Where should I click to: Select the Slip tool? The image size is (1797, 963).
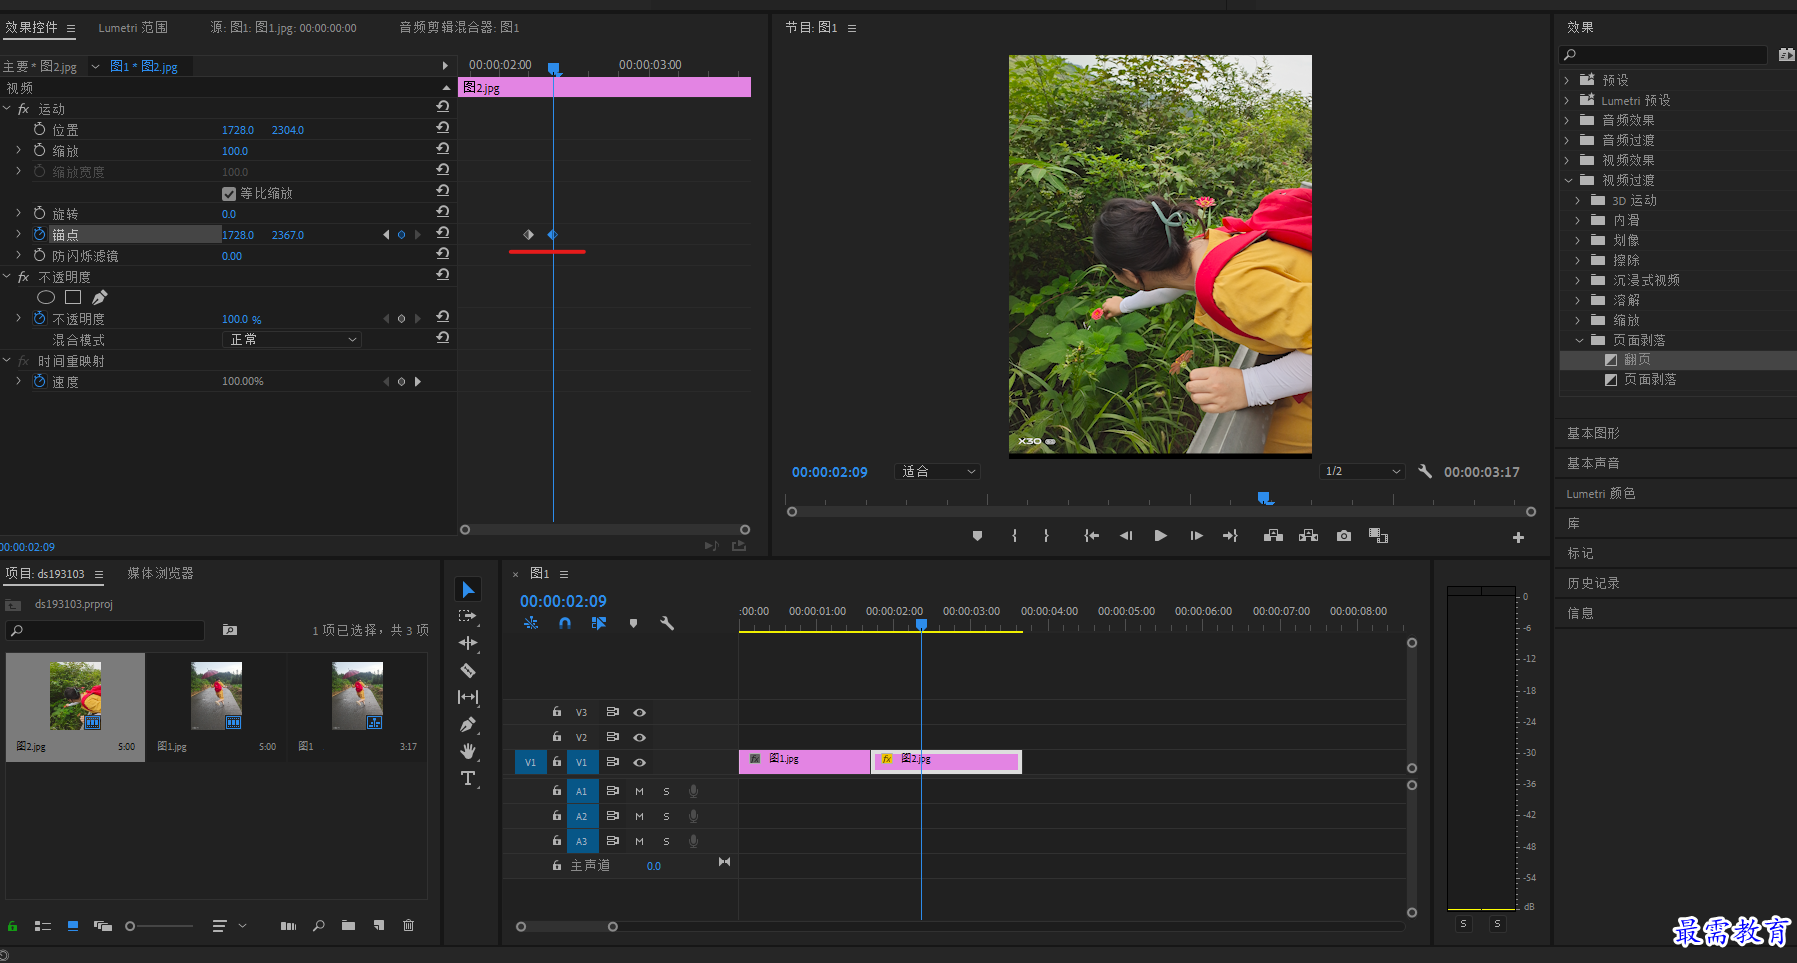coord(467,697)
